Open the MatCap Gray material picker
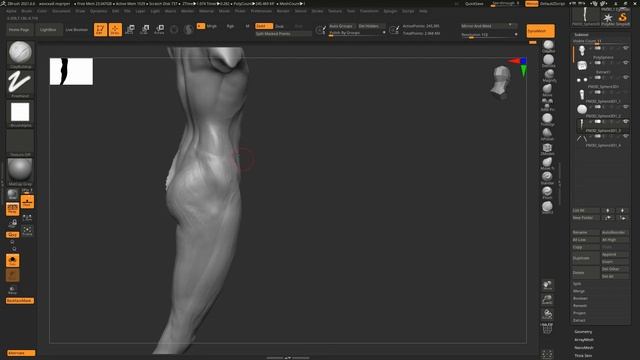This screenshot has width=640, height=360. [x=20, y=172]
